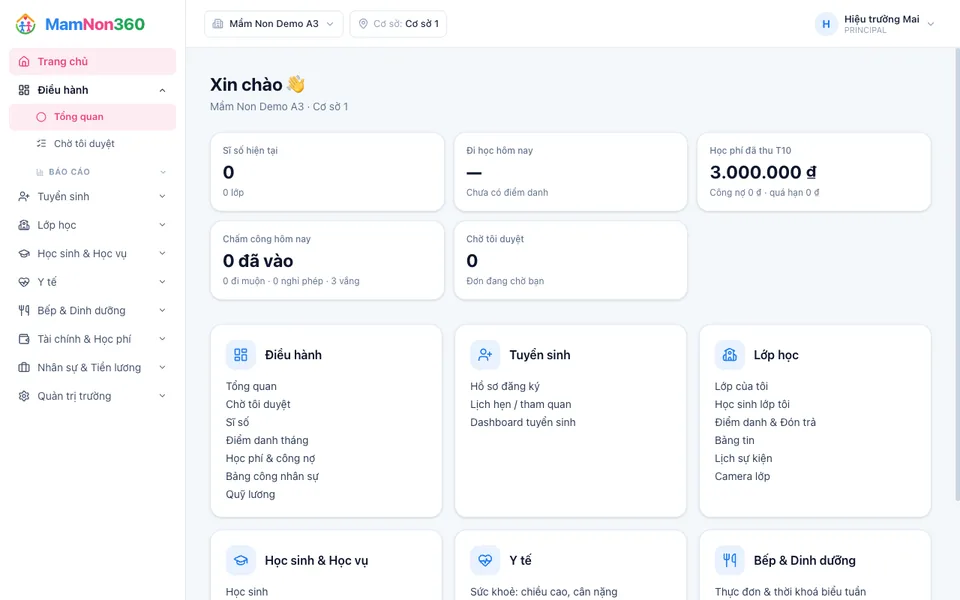Open Điểm danh & Đón trả link
Screen dimensions: 960x600
765,422
